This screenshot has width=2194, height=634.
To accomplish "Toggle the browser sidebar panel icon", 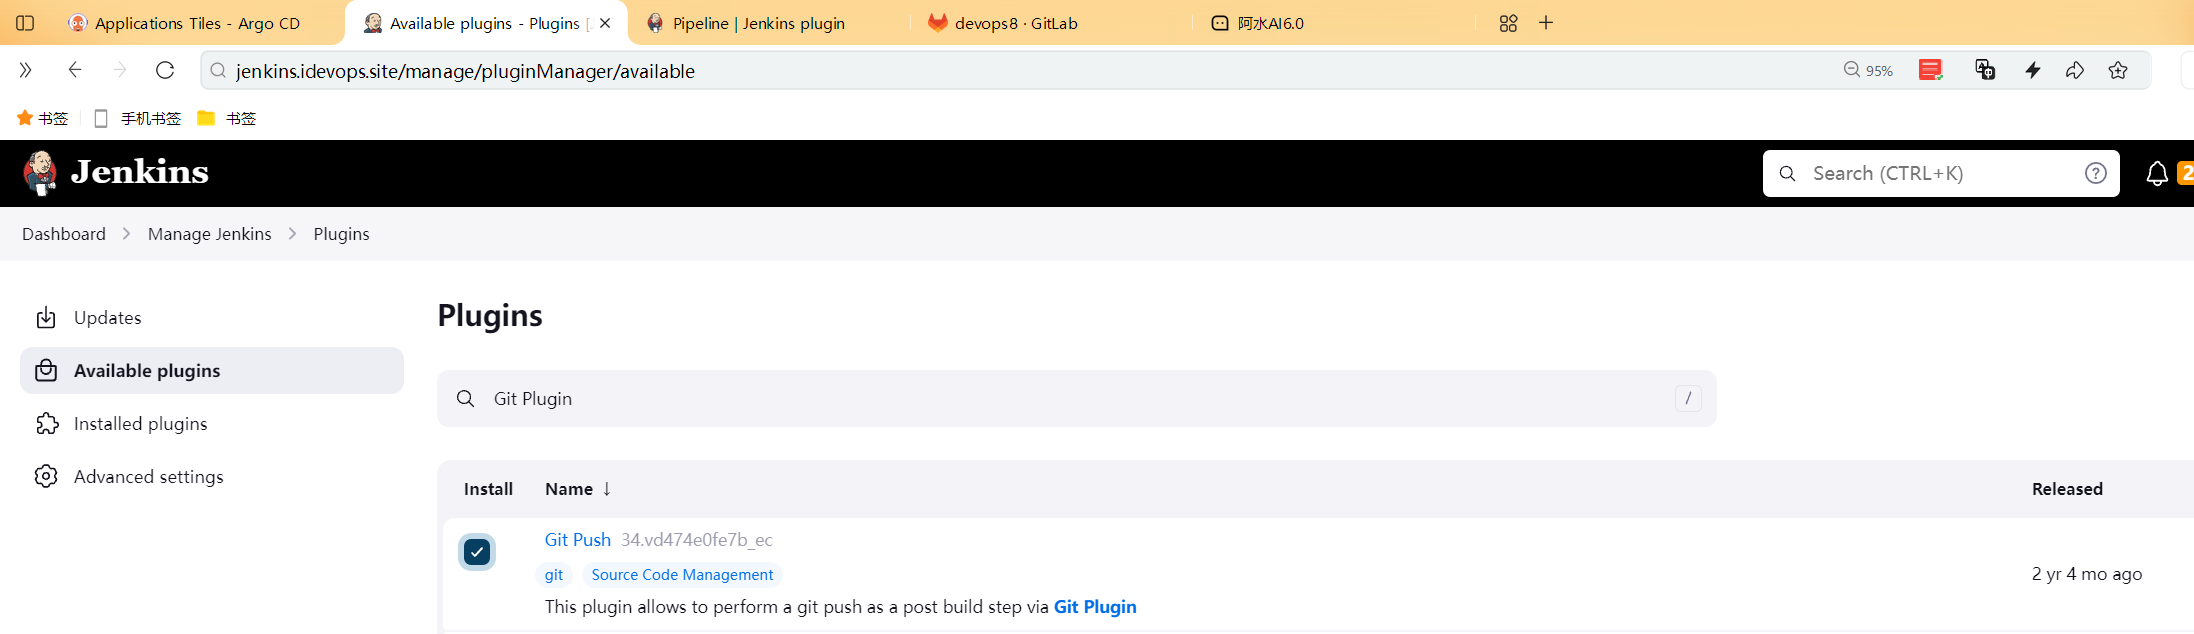I will (26, 23).
